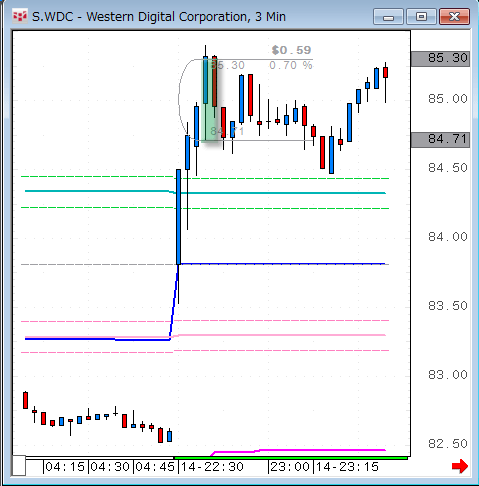This screenshot has width=479, height=486.
Task: Click the 85.00 price axis label
Action: tap(448, 99)
